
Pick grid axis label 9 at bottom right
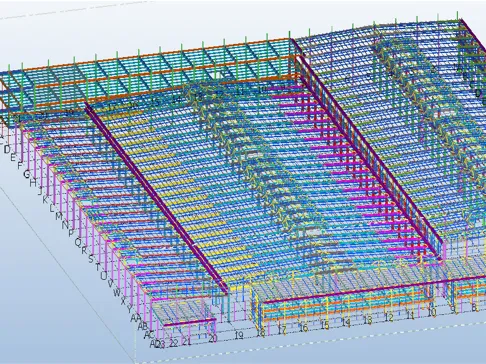[x=453, y=310]
